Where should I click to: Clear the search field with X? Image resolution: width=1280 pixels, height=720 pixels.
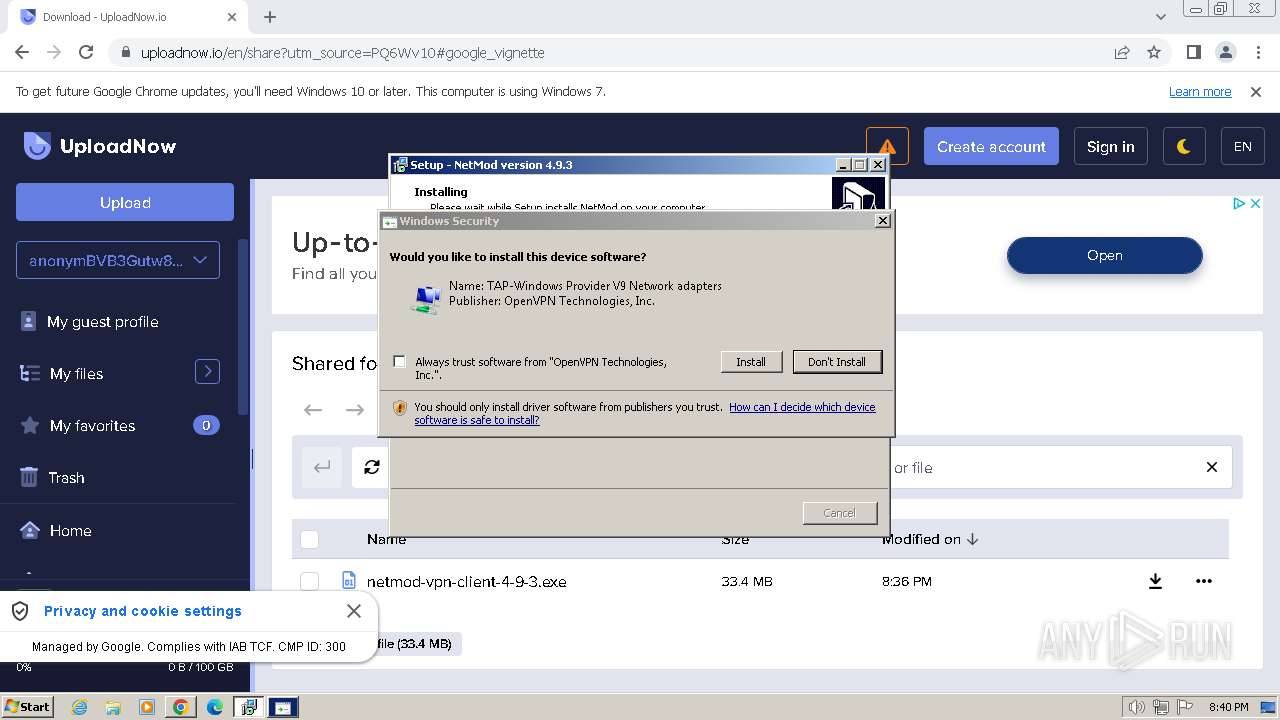[x=1212, y=467]
